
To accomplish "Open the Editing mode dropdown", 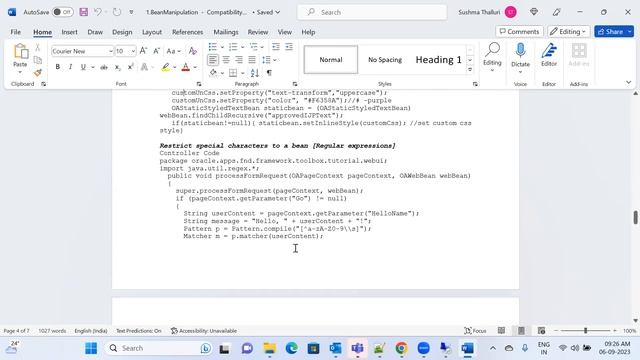I will click(x=569, y=31).
